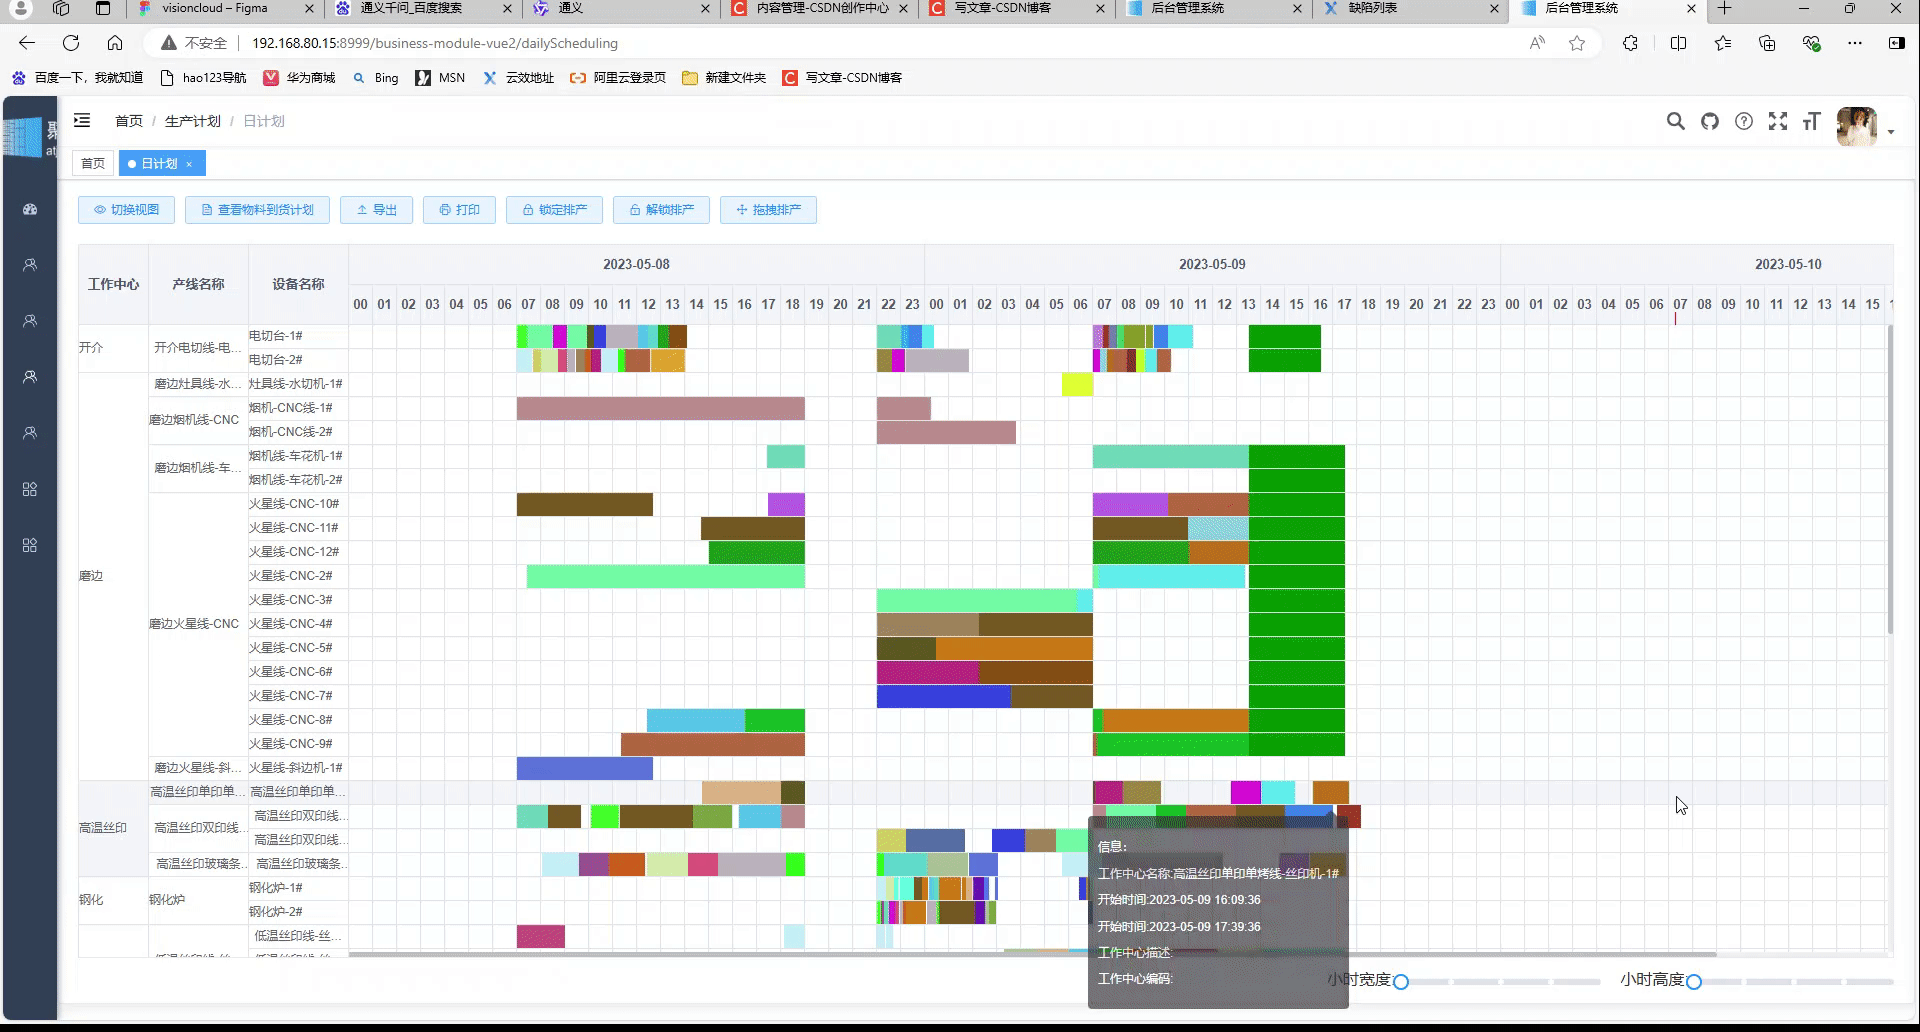The image size is (1920, 1032).
Task: Click 解锁排产 button
Action: tap(662, 210)
